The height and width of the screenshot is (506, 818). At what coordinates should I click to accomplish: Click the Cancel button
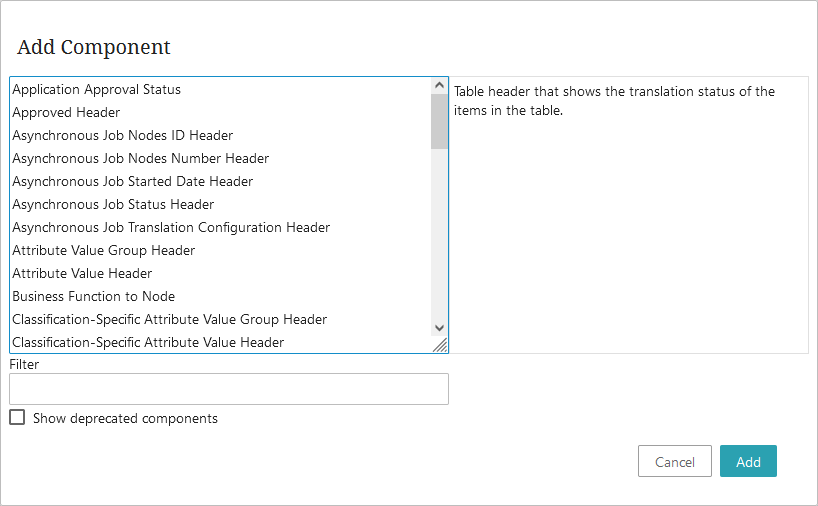(x=675, y=461)
